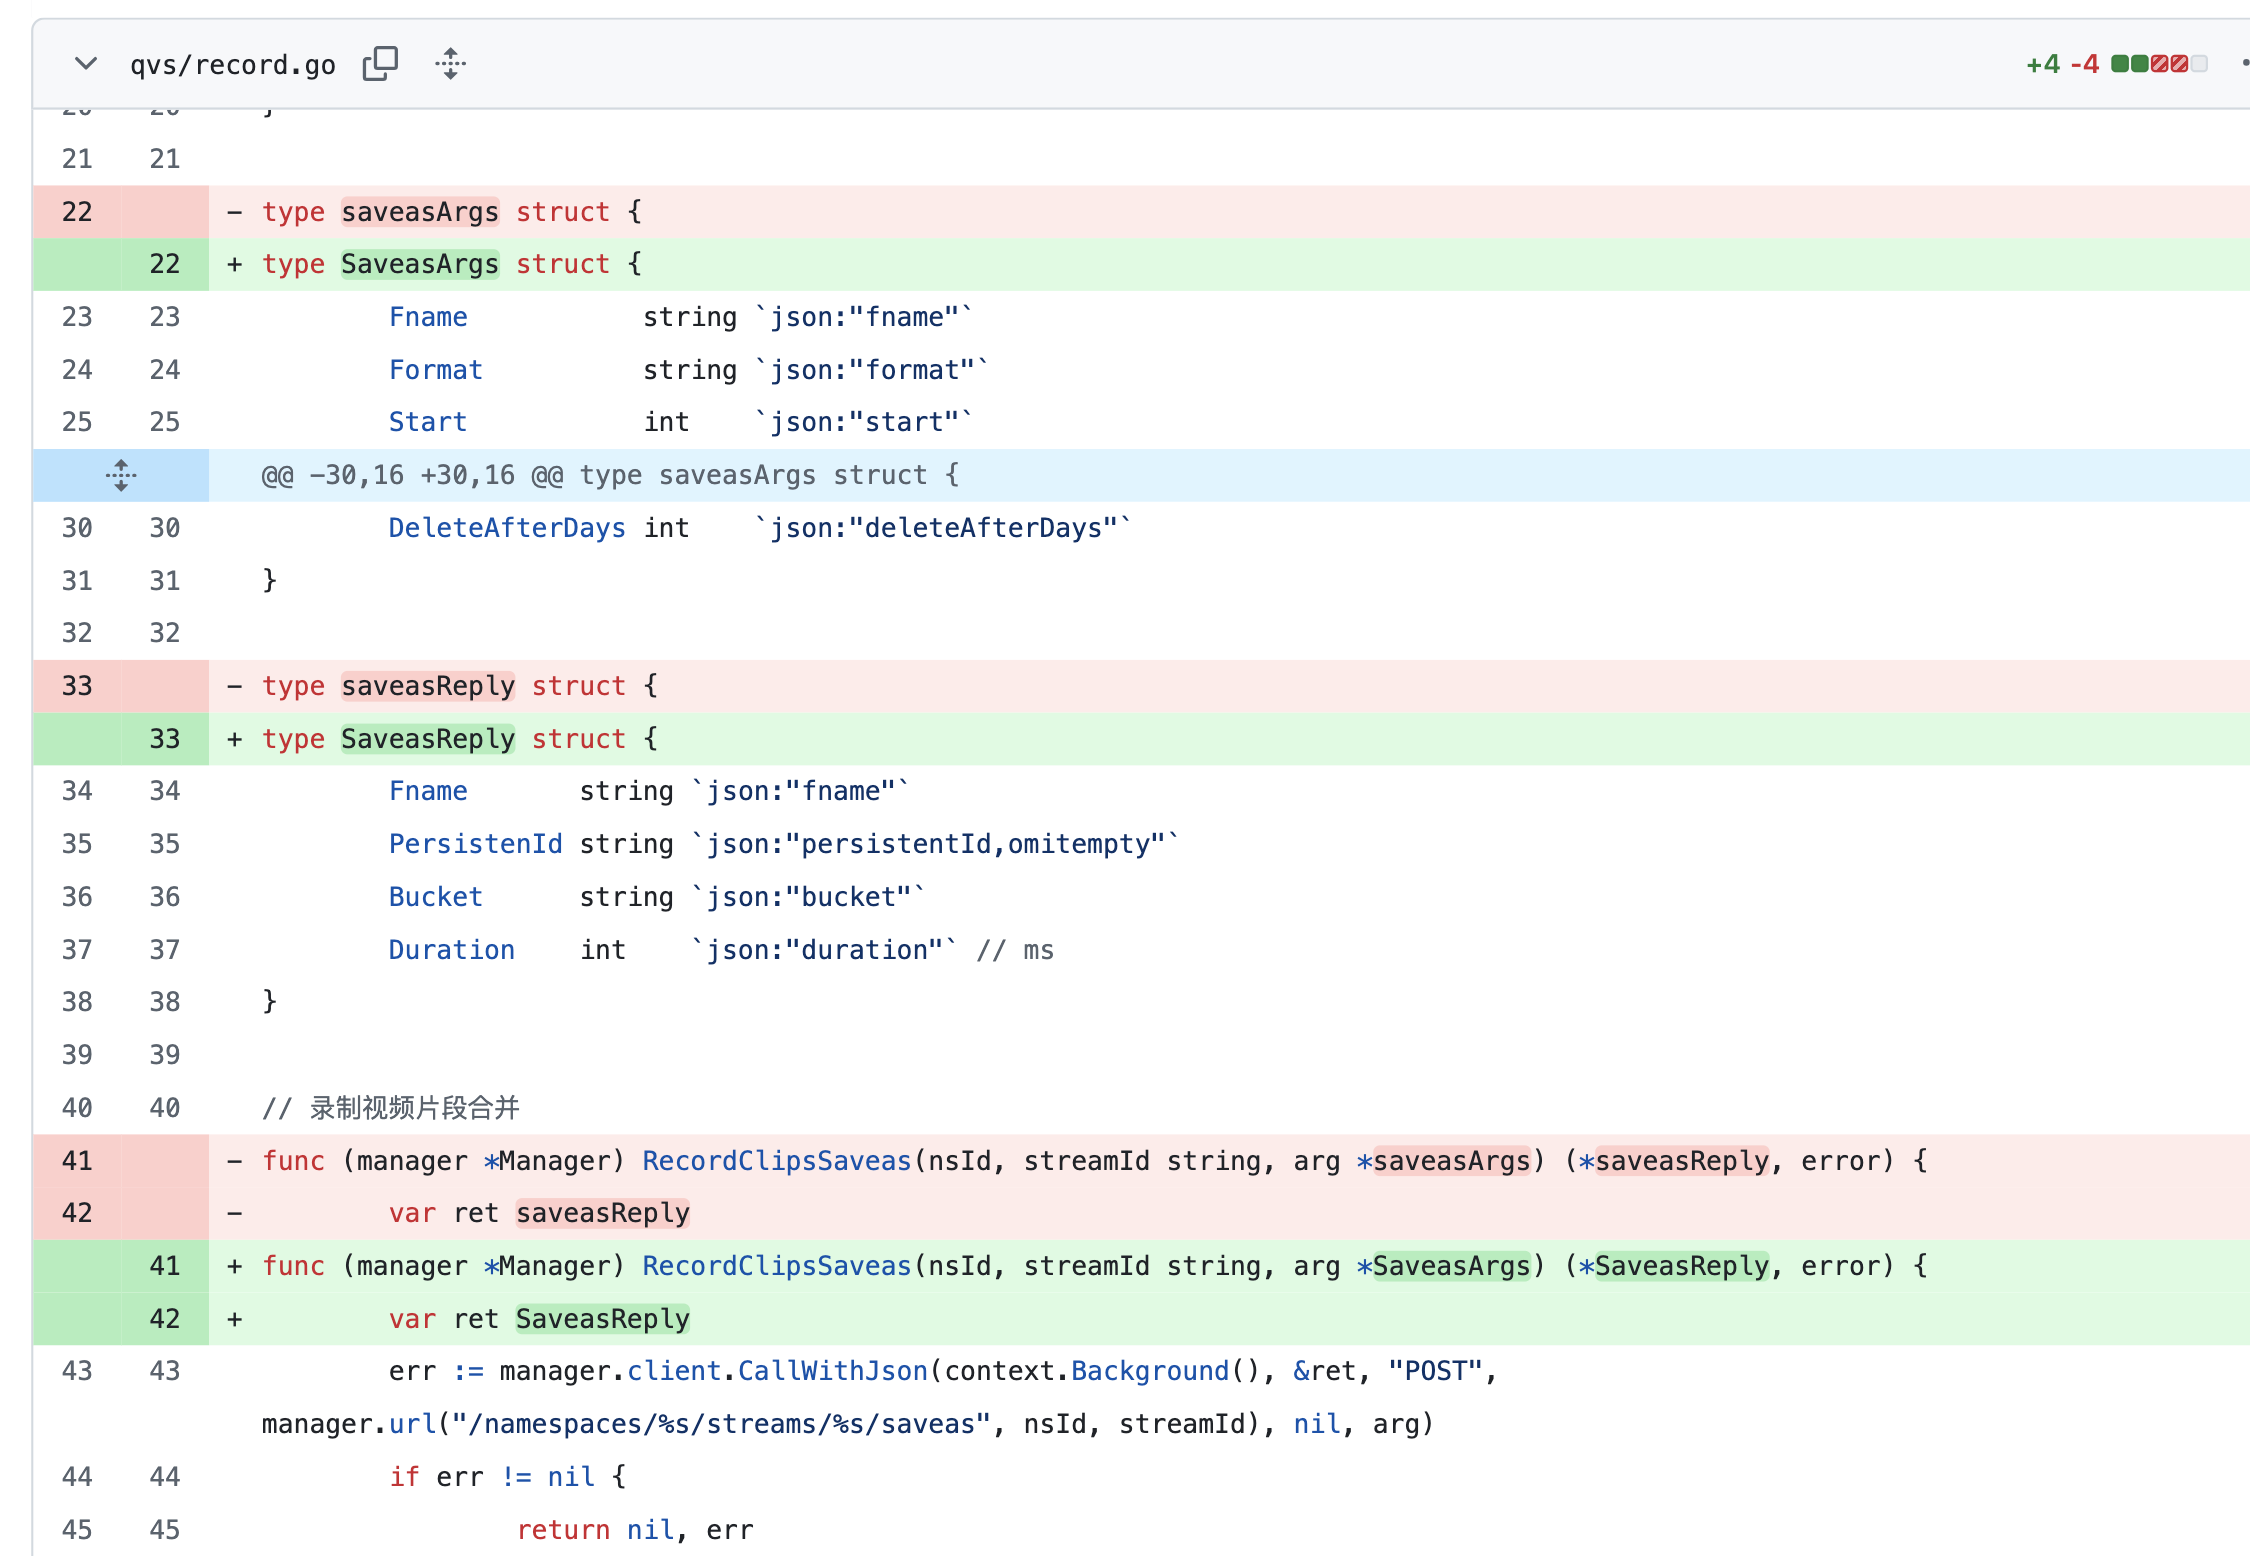Click the hunk header text type saveasArgs struct
The width and height of the screenshot is (2250, 1556).
point(769,475)
